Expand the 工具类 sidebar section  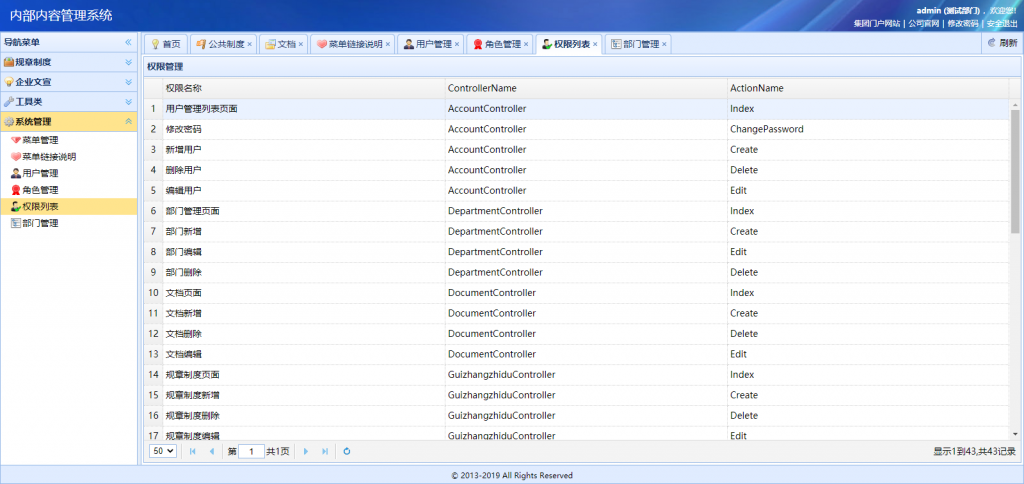[128, 102]
